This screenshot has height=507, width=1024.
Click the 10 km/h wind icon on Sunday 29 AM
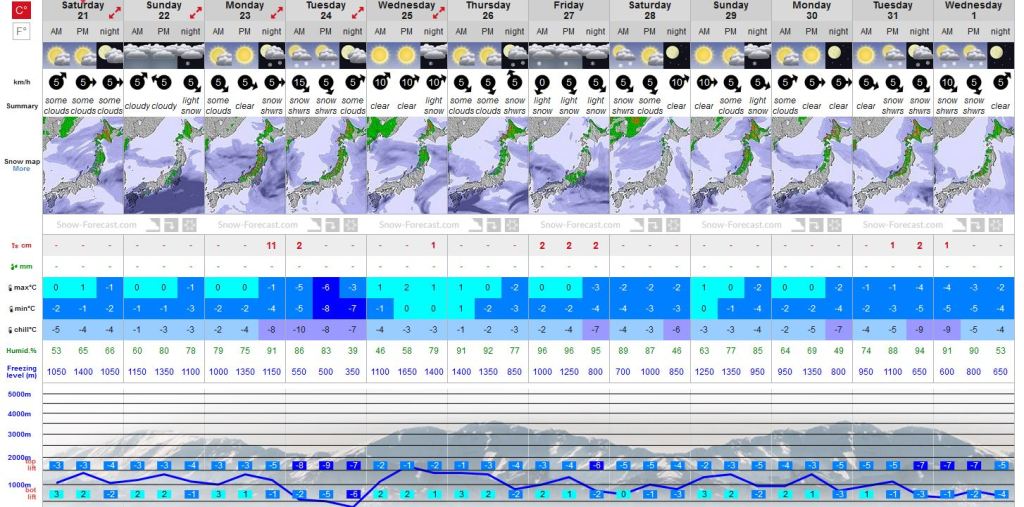(x=704, y=82)
